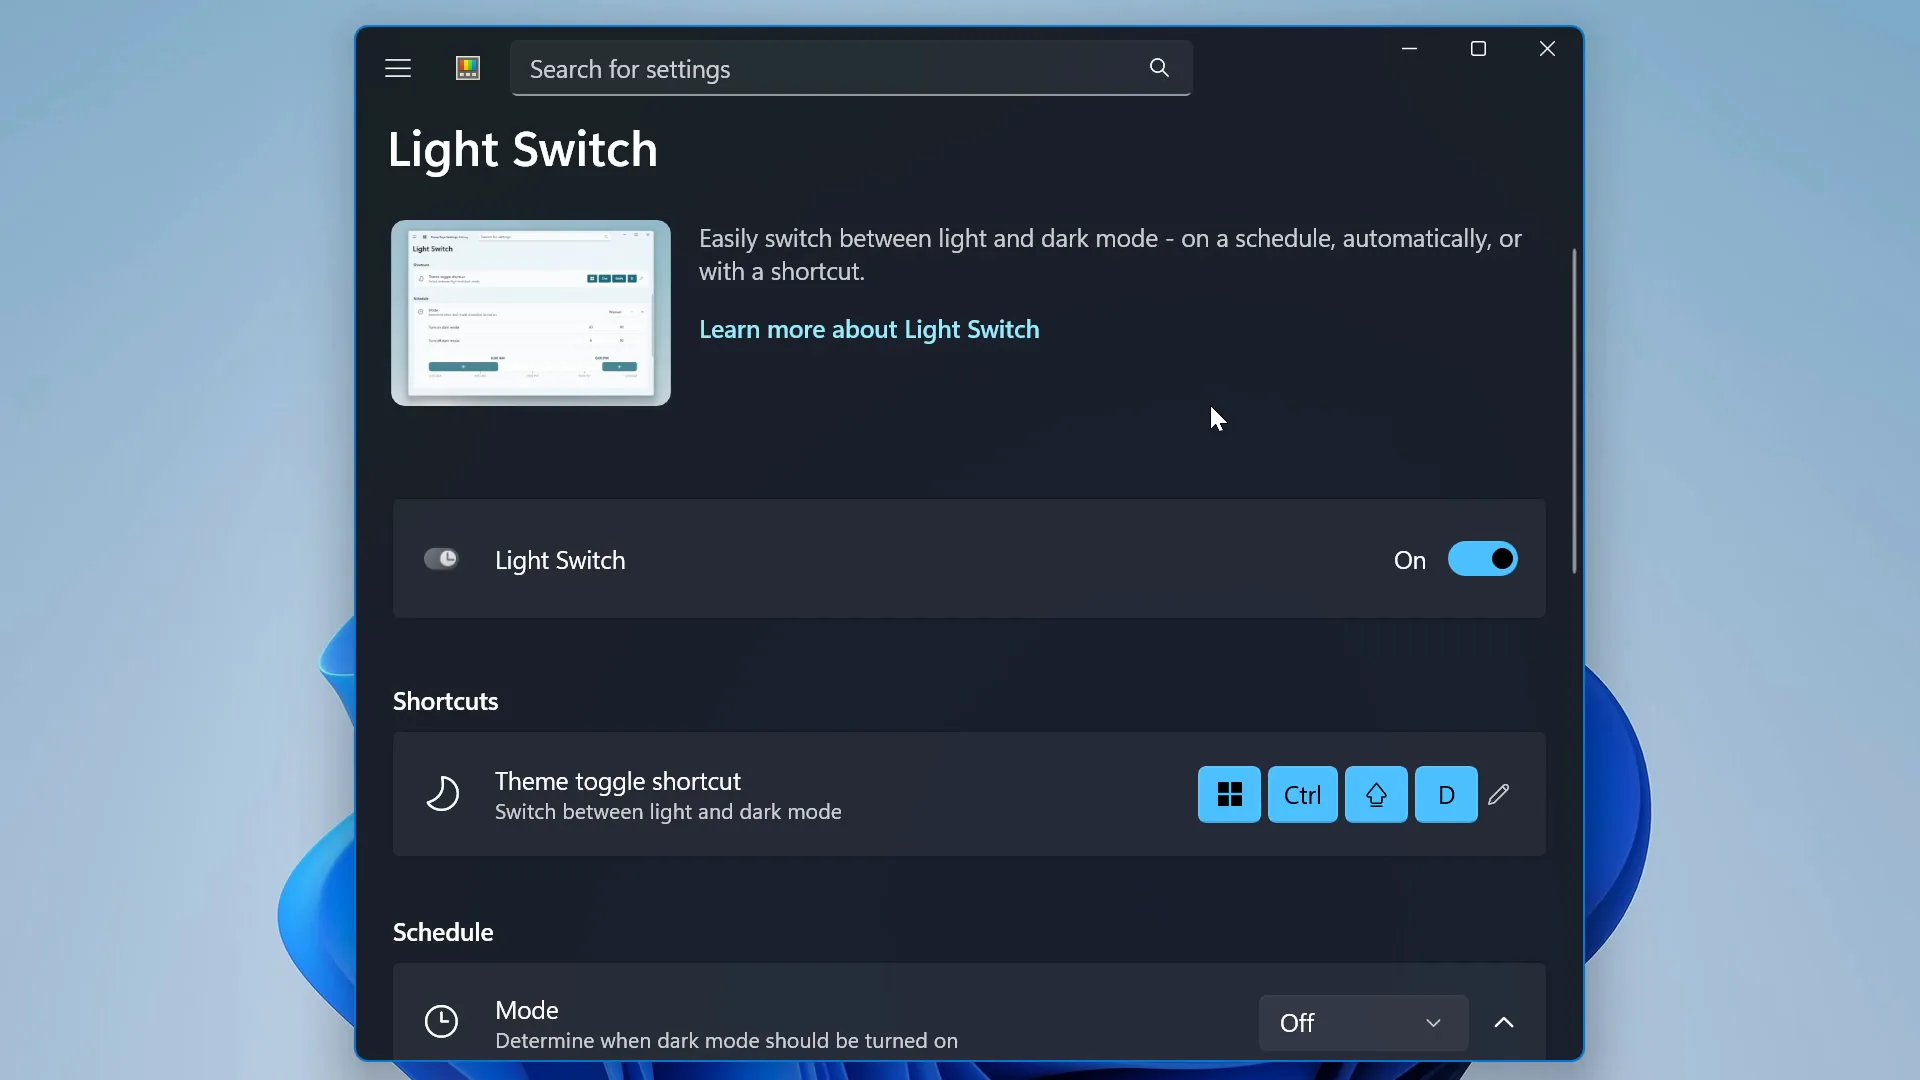This screenshot has height=1080, width=1920.
Task: Edit the theme toggle shortcut with pencil
Action: [x=1498, y=795]
